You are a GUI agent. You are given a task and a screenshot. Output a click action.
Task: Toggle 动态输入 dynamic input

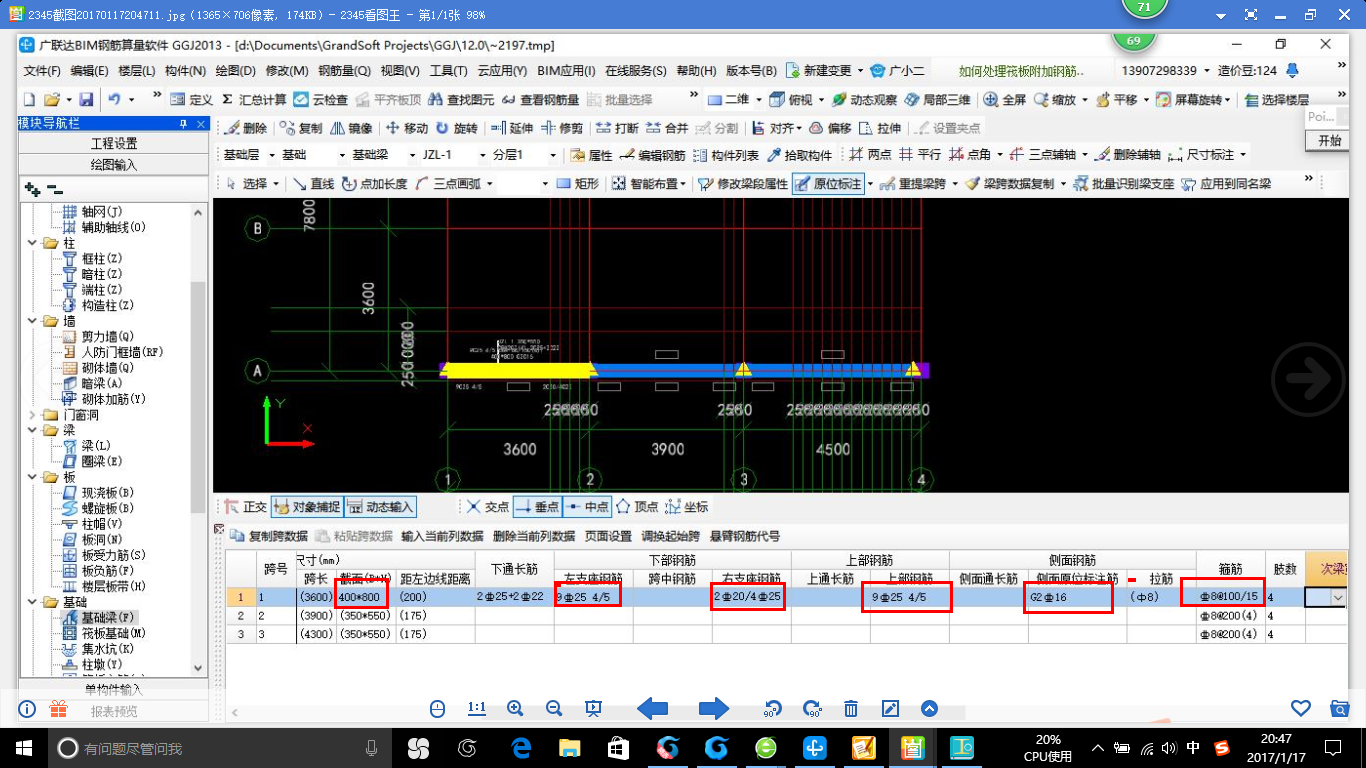click(x=380, y=507)
